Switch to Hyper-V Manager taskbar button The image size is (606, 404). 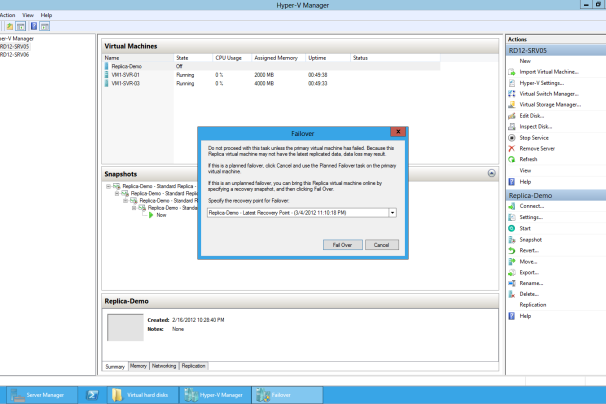click(215, 395)
